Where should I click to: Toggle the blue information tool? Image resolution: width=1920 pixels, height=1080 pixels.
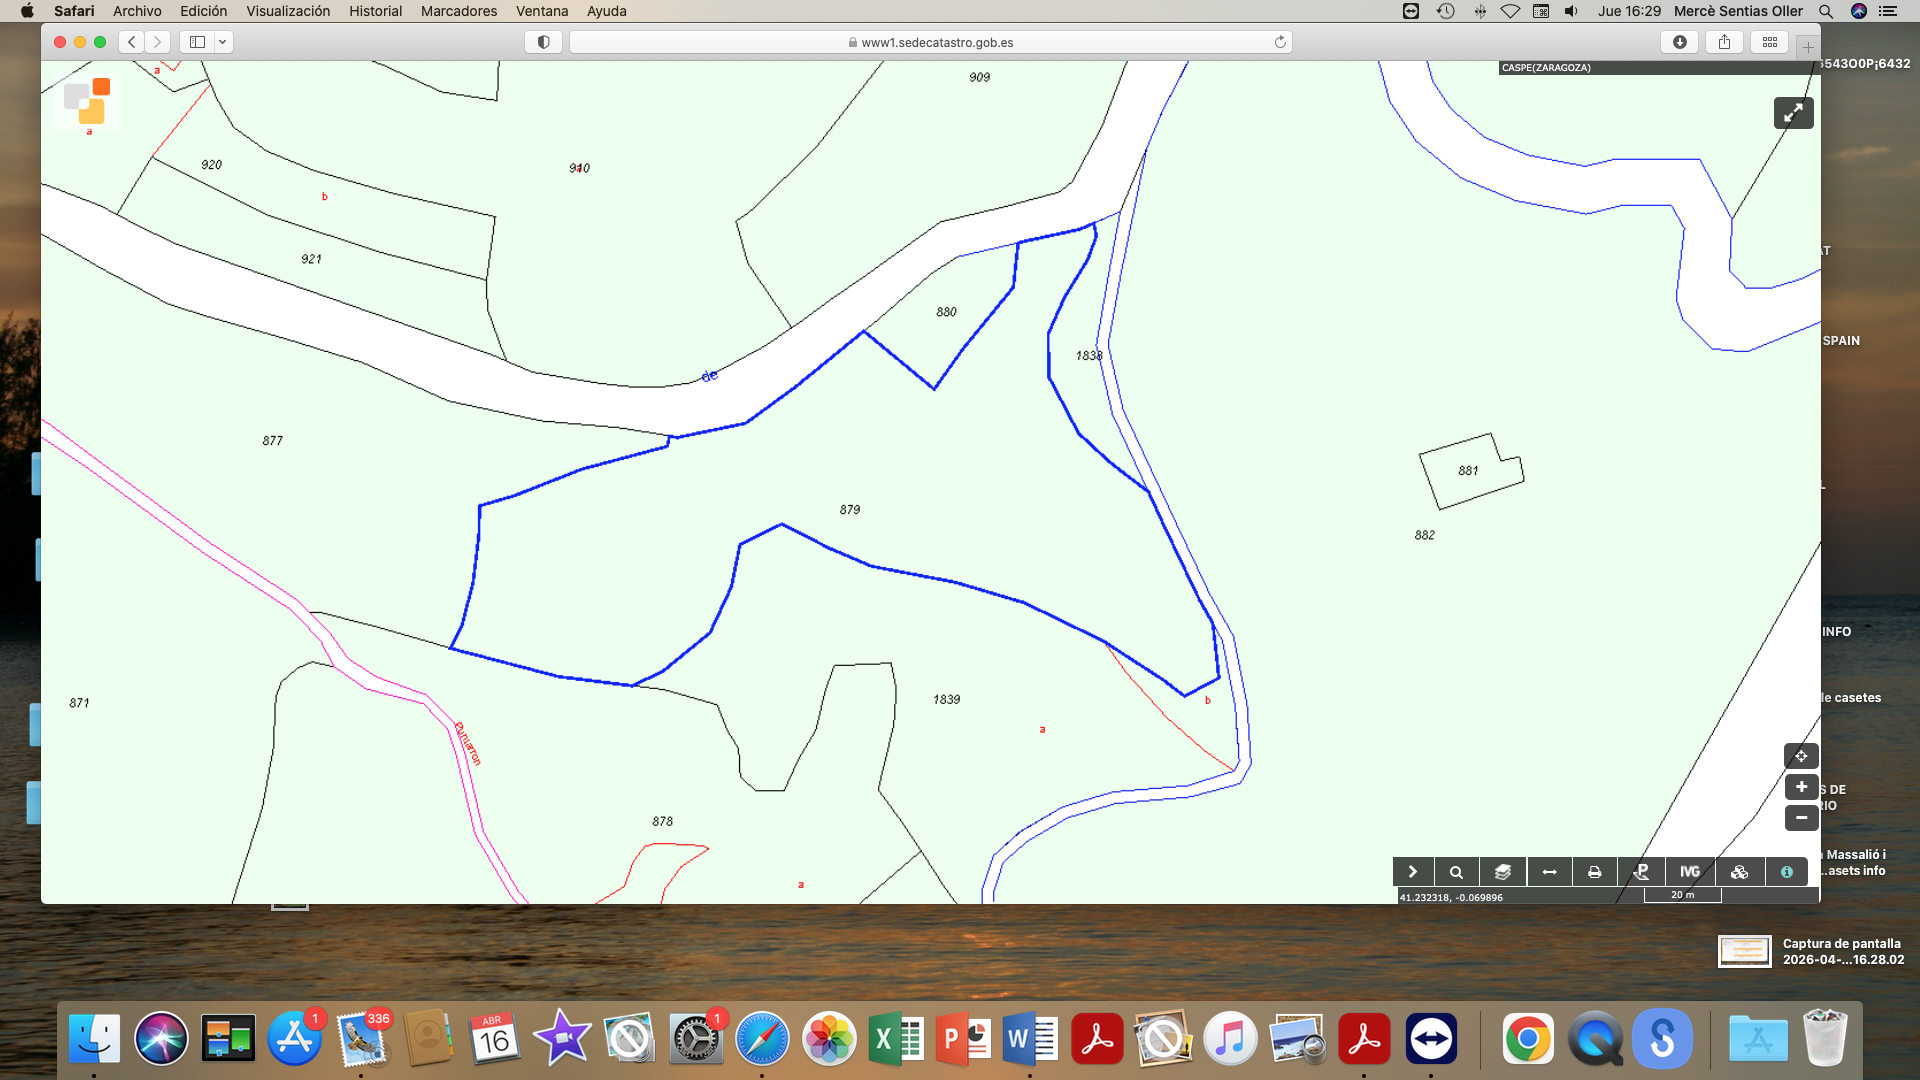coord(1787,872)
